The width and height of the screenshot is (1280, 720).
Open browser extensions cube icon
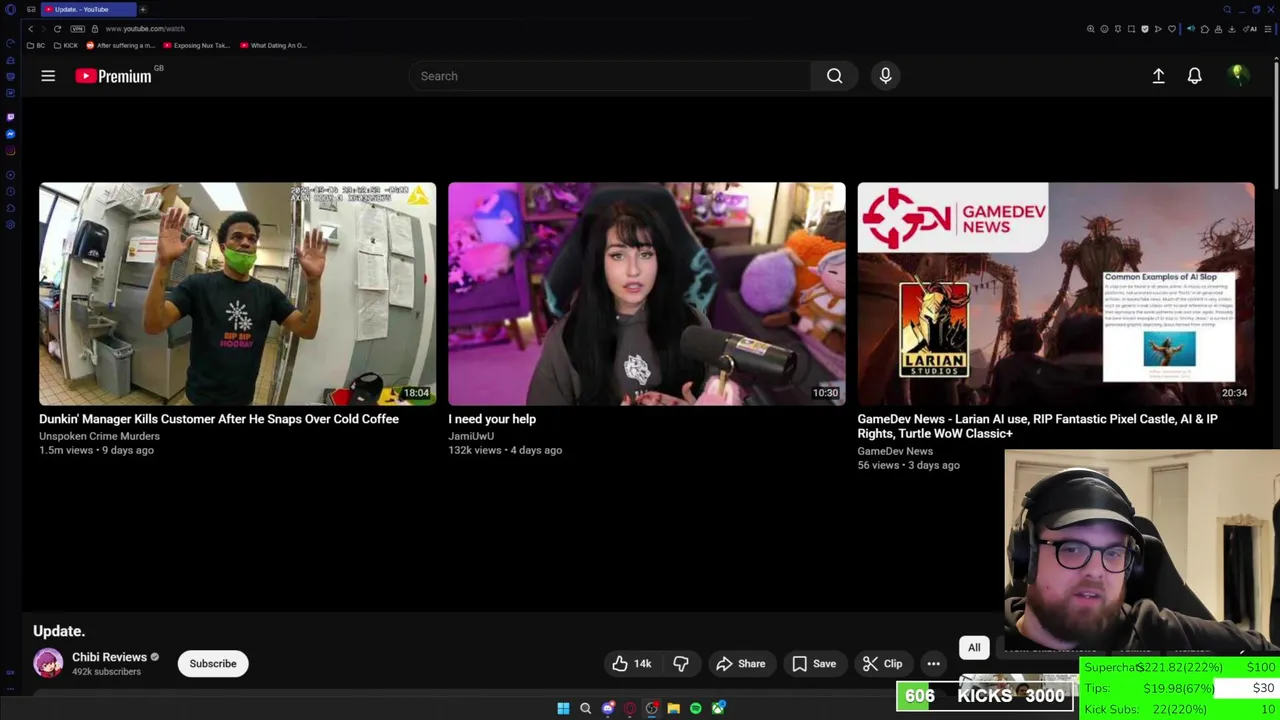click(1205, 29)
